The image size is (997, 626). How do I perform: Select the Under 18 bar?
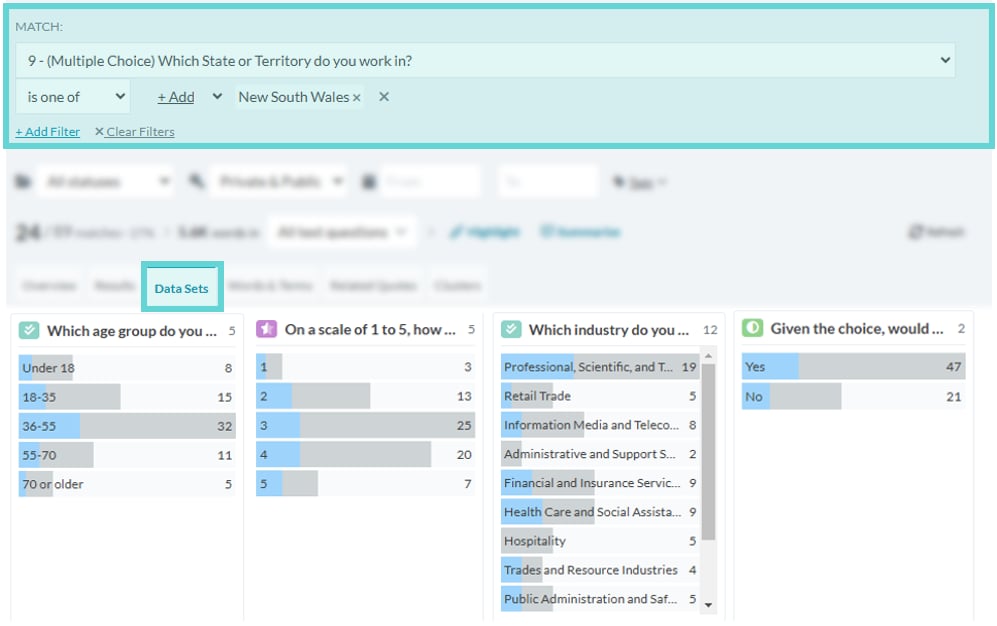coord(127,368)
